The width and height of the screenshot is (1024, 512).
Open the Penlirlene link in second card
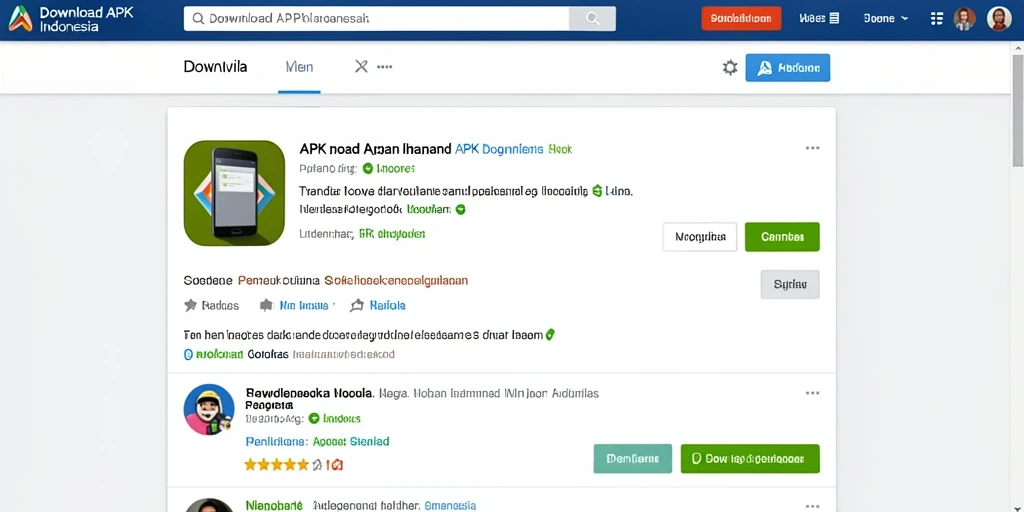275,441
